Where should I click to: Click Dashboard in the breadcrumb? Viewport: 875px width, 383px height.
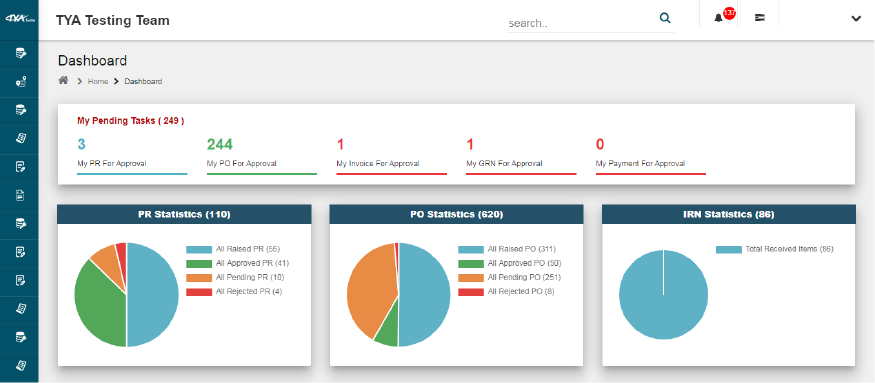[143, 82]
